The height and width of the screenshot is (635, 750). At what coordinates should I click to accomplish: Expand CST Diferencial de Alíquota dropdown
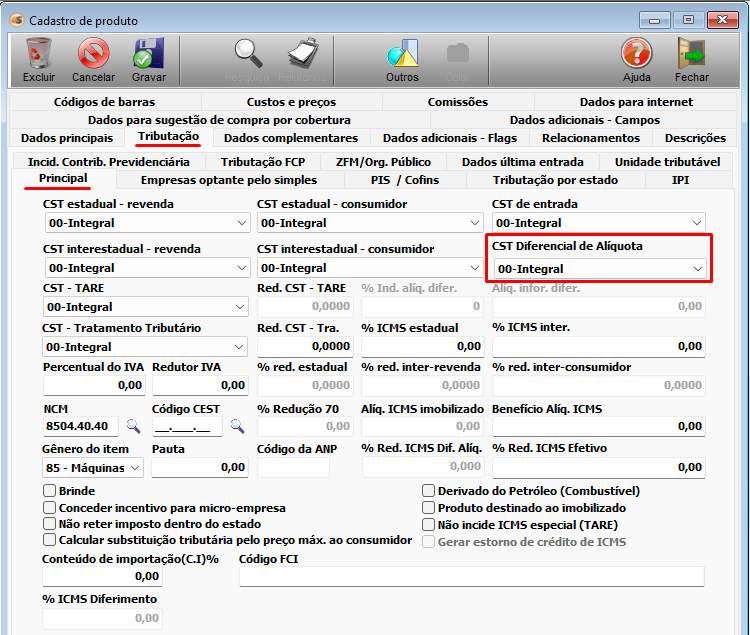pos(698,269)
